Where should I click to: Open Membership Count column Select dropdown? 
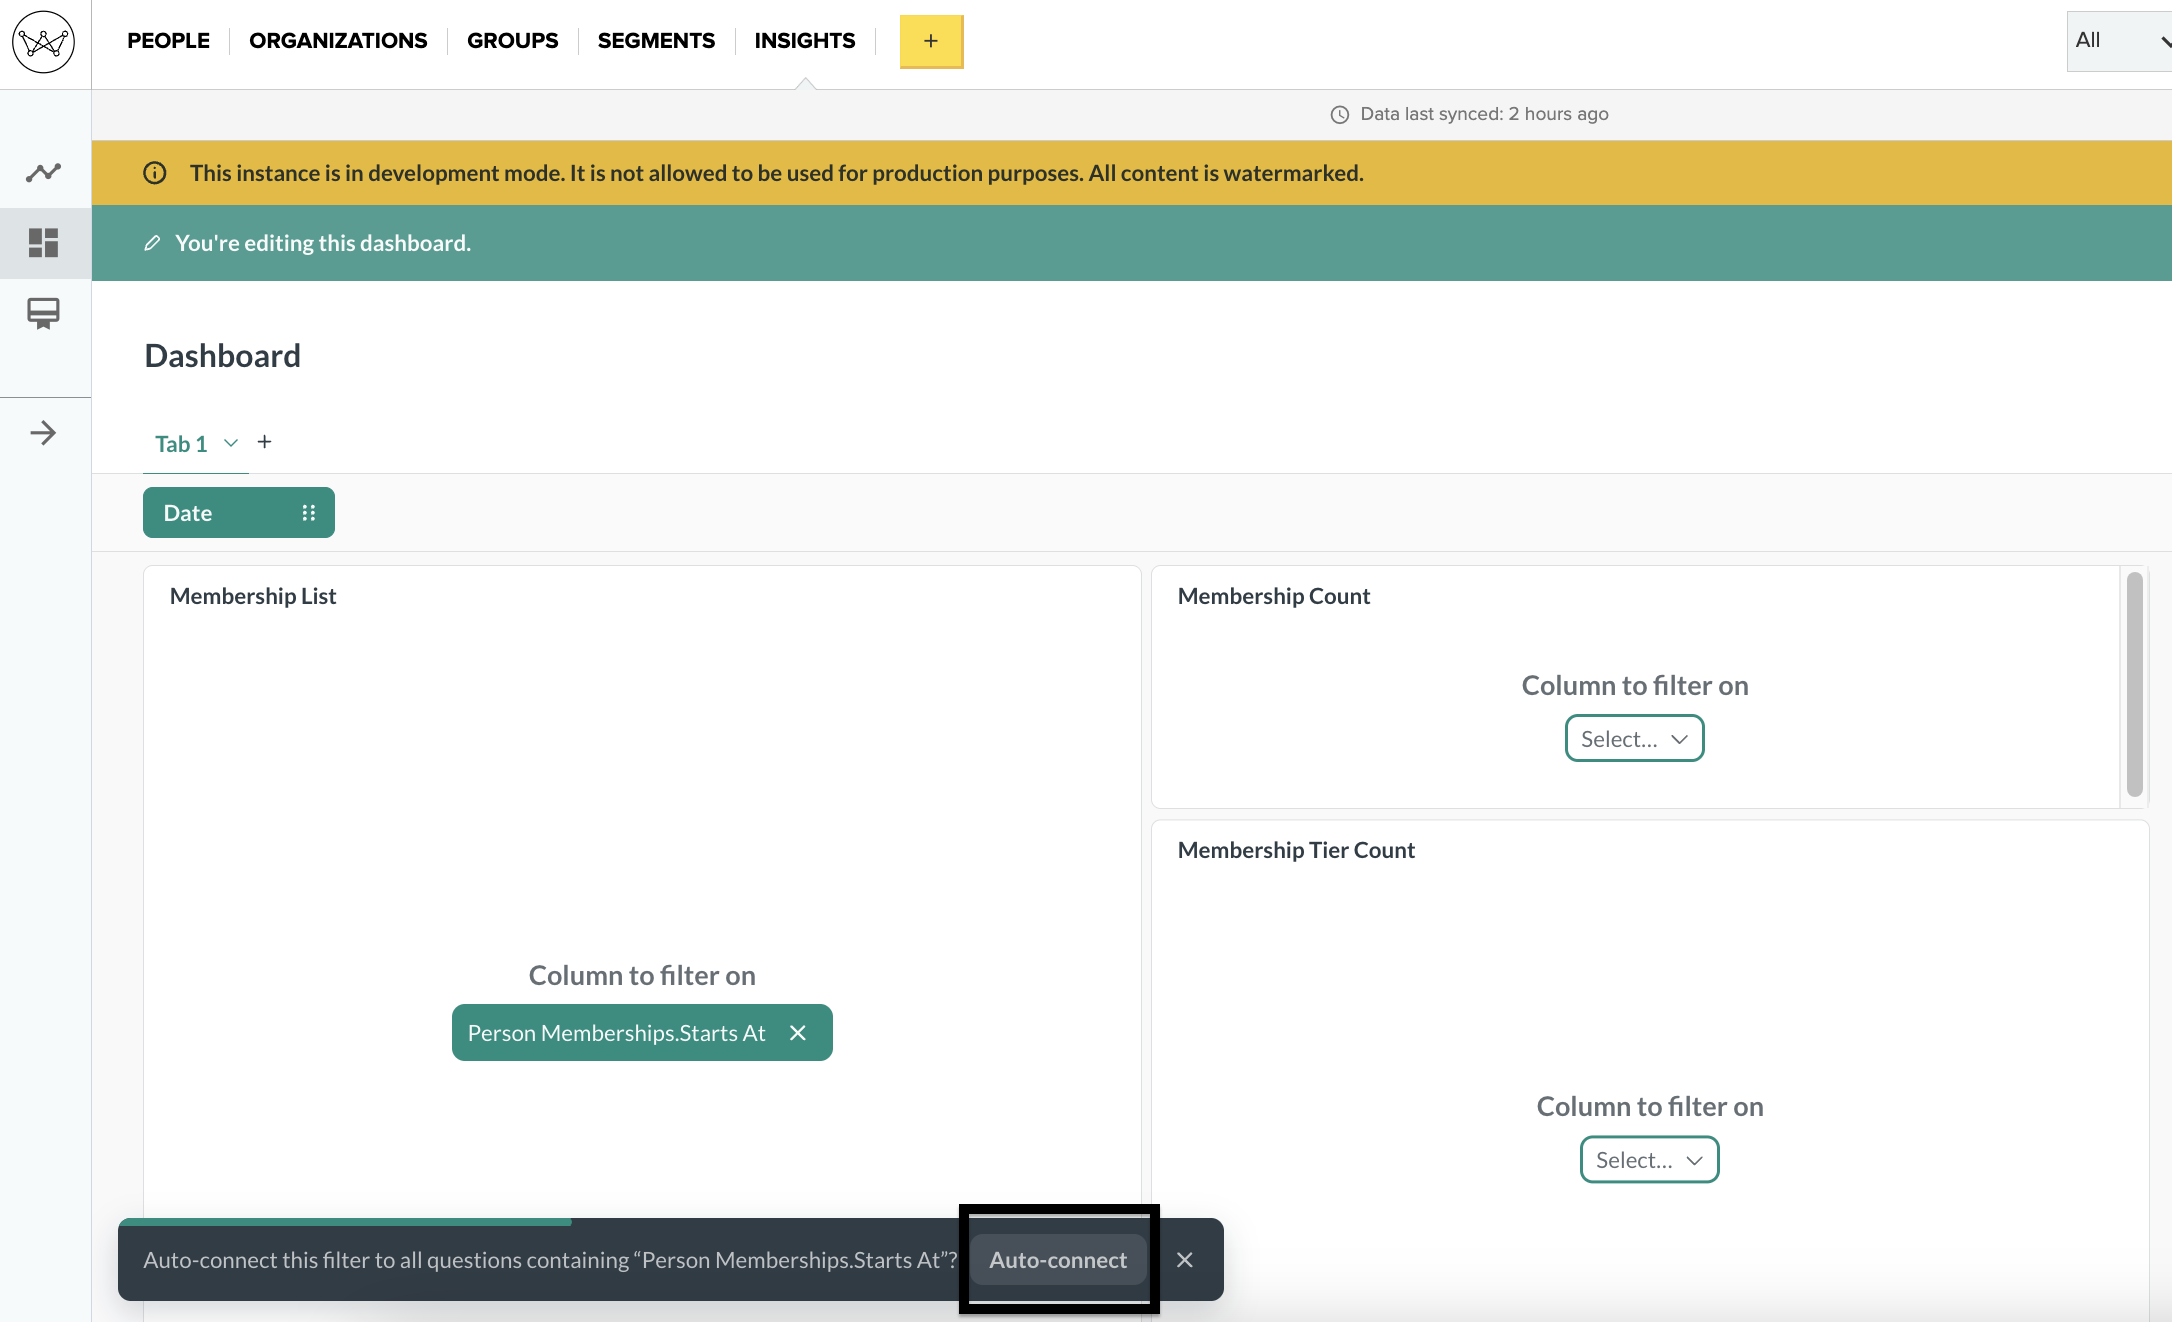point(1634,739)
